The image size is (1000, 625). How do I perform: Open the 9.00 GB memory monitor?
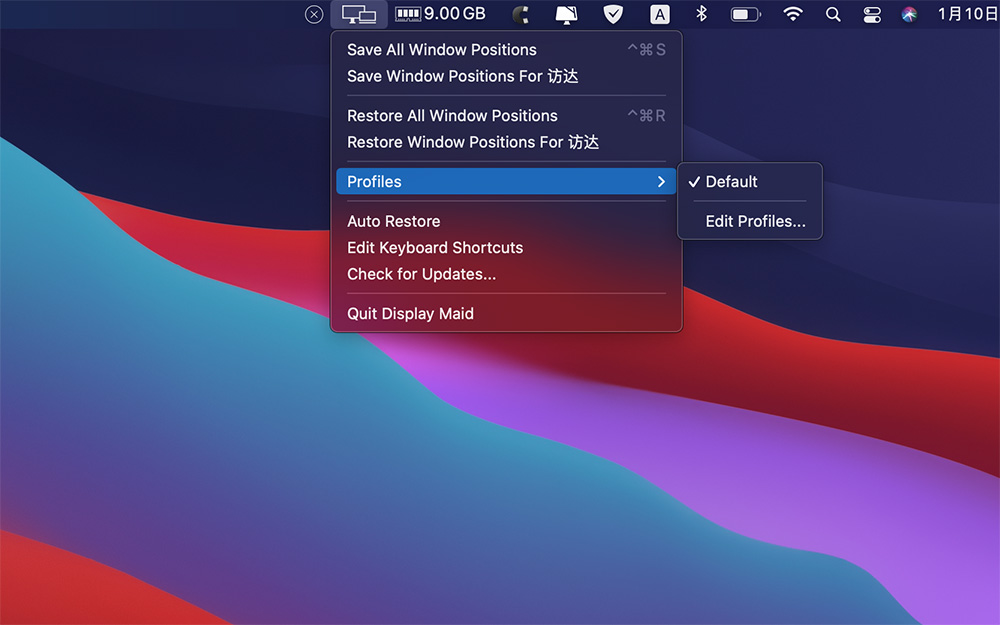441,13
